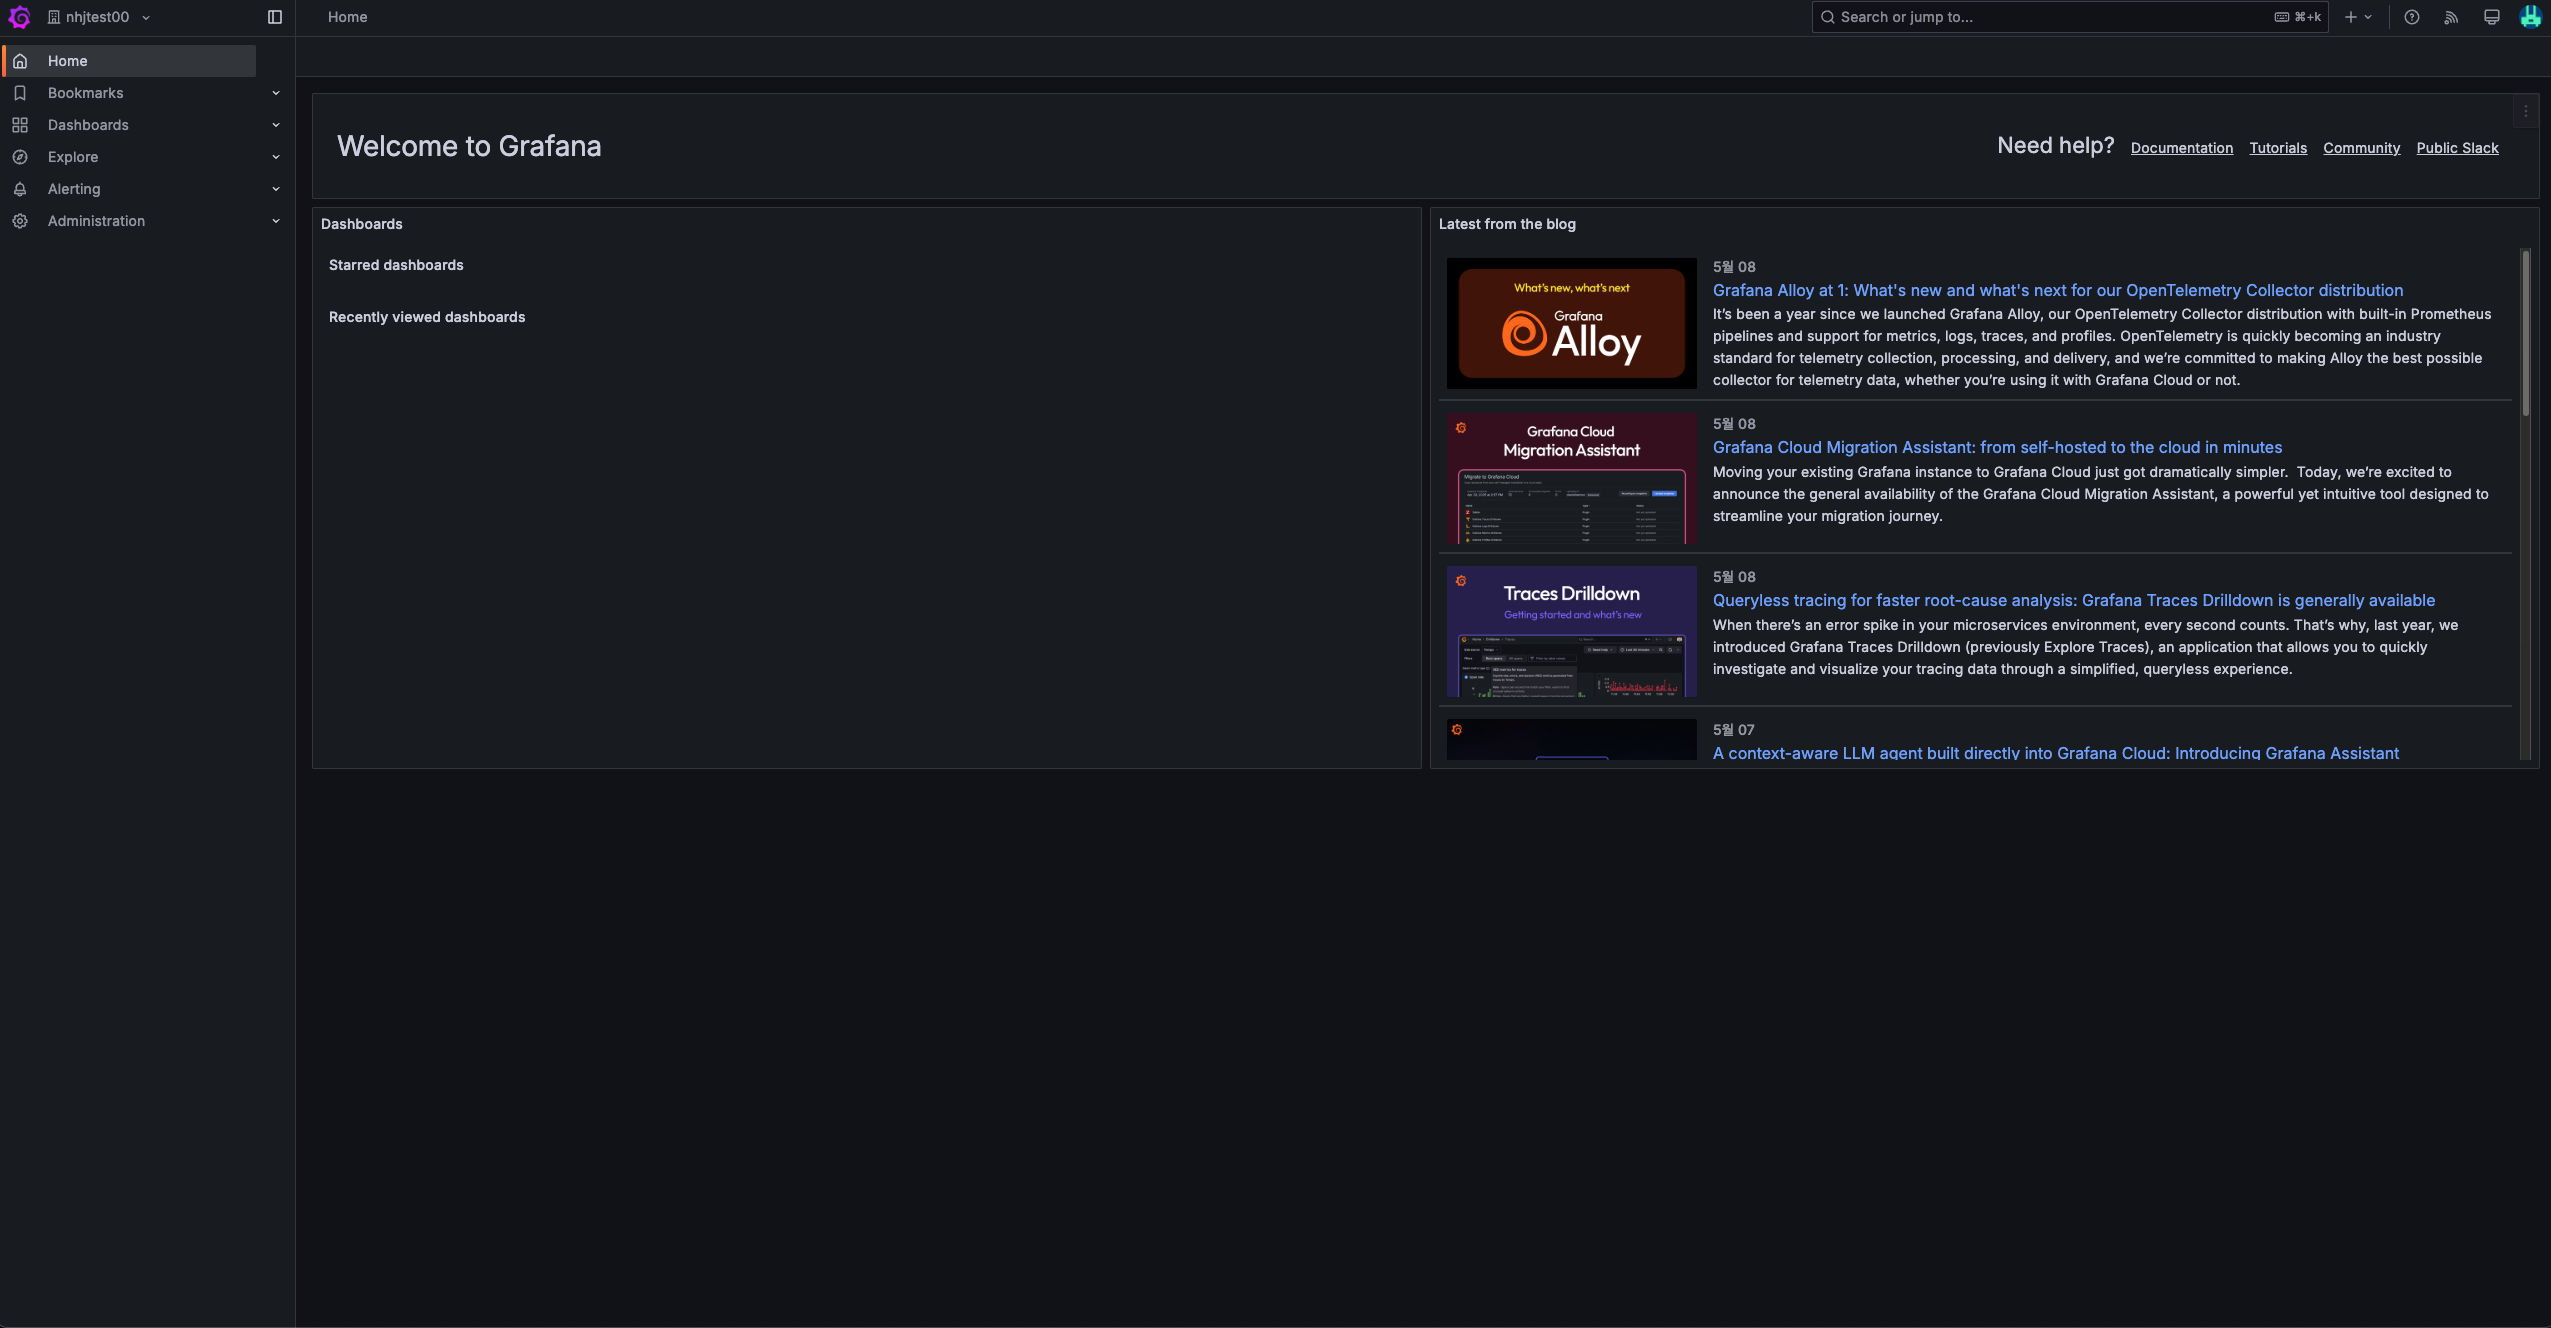Open the user profile avatar
Image resolution: width=2551 pixels, height=1328 pixels.
pos(2530,17)
